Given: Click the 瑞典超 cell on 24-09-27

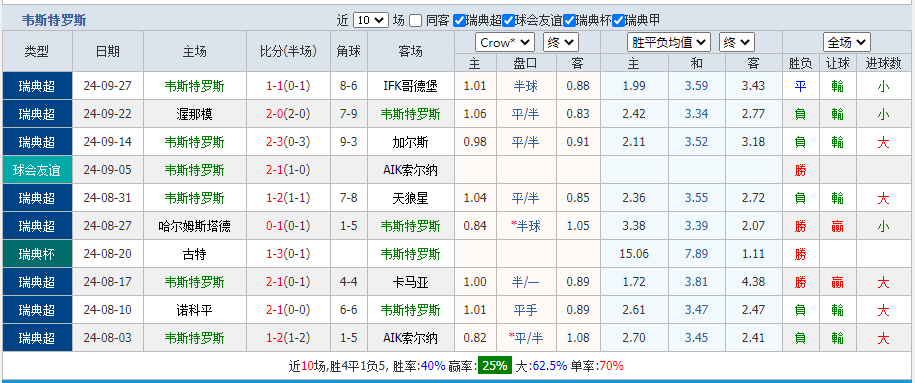Looking at the screenshot, I should coord(37,86).
